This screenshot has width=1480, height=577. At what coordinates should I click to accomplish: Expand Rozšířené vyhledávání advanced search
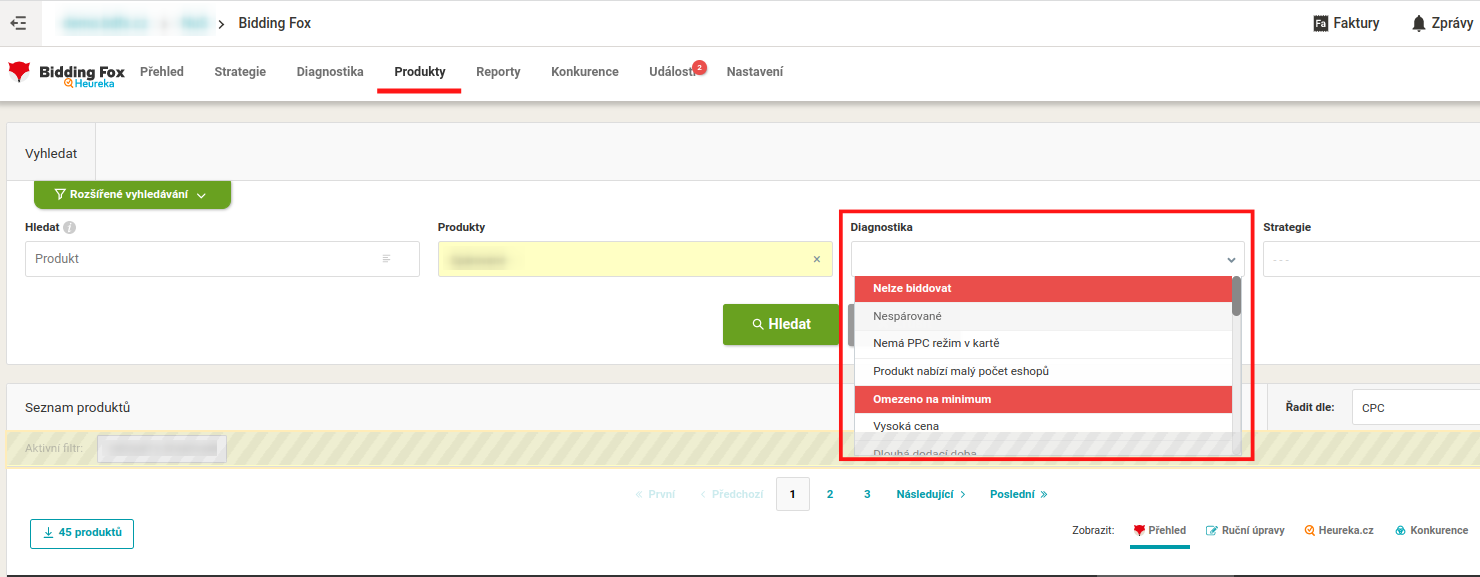click(132, 195)
